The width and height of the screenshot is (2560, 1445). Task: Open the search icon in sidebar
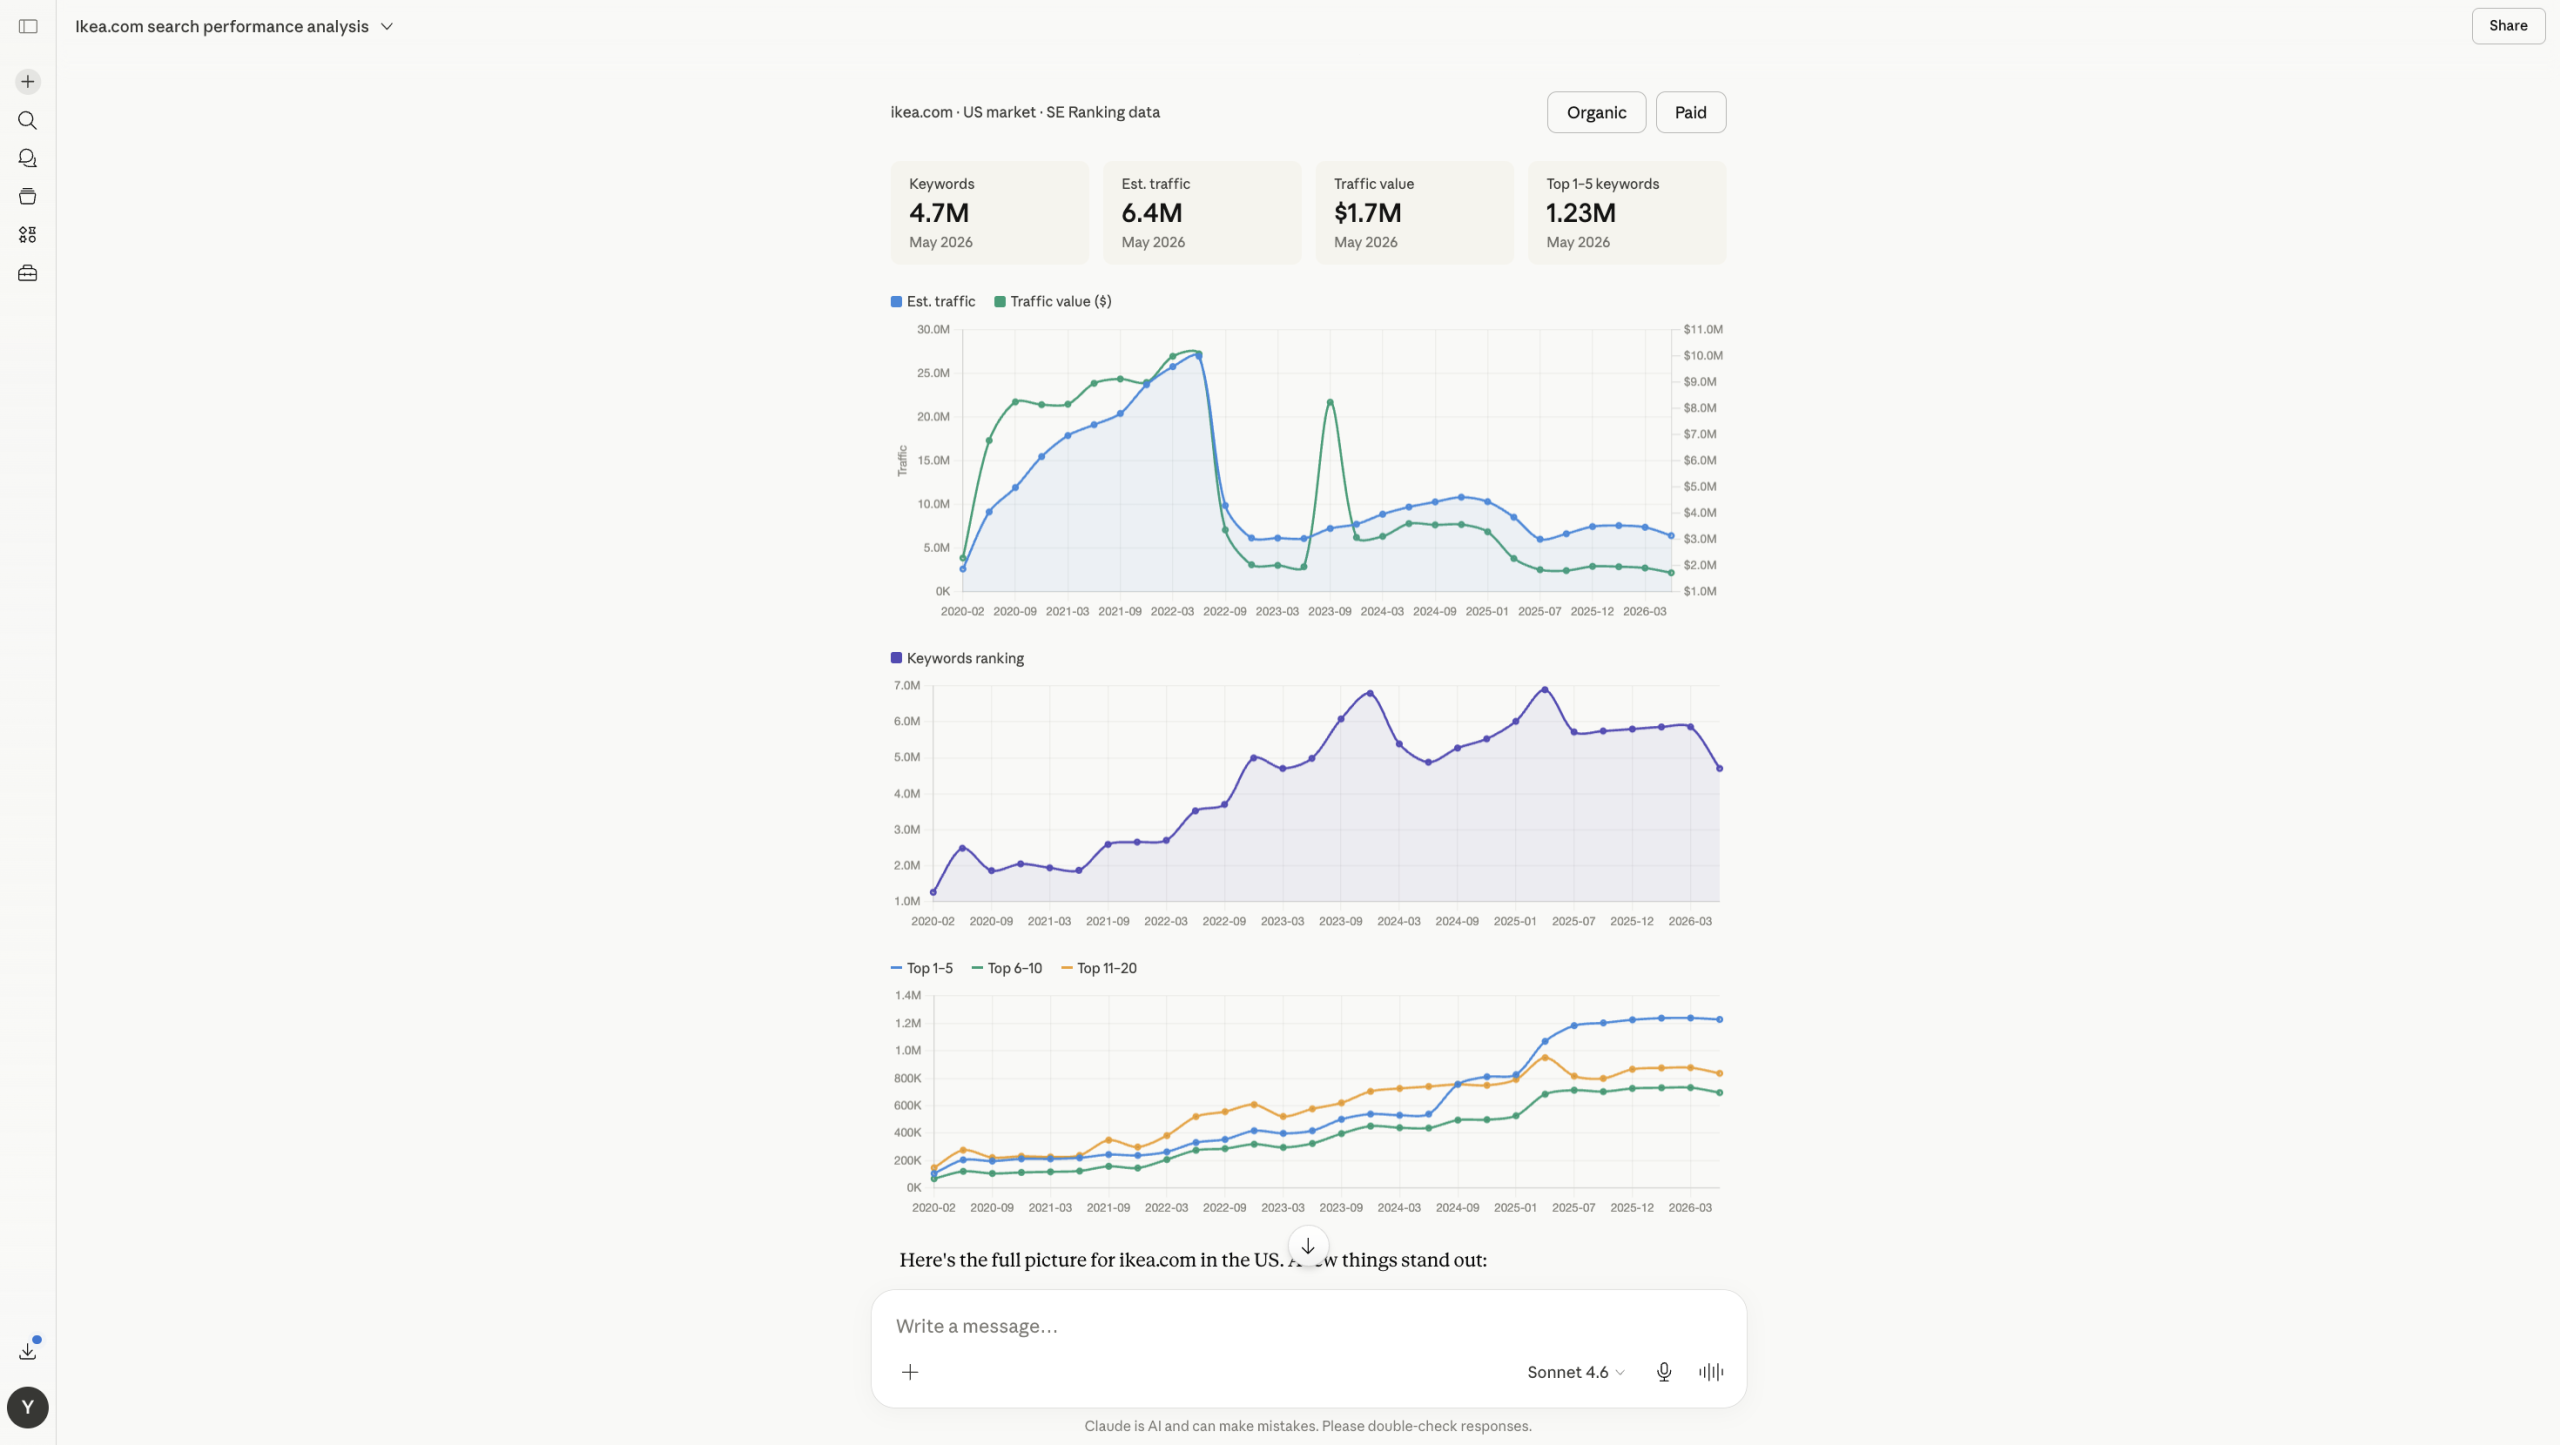click(x=28, y=120)
